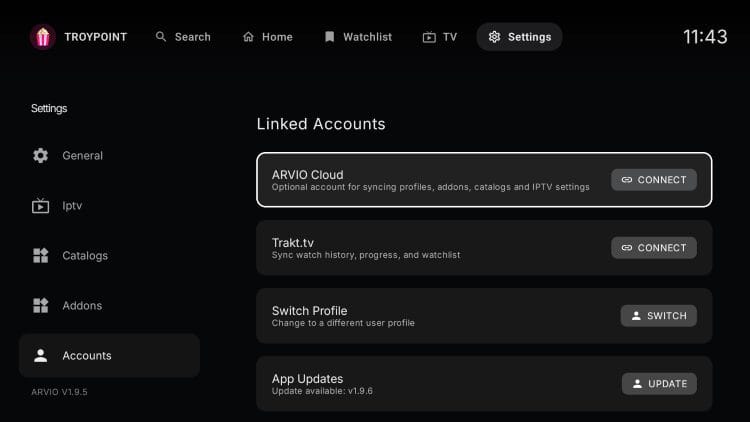Click 'Change to a different user profile' description
Screen dimensions: 750x422
coord(343,323)
